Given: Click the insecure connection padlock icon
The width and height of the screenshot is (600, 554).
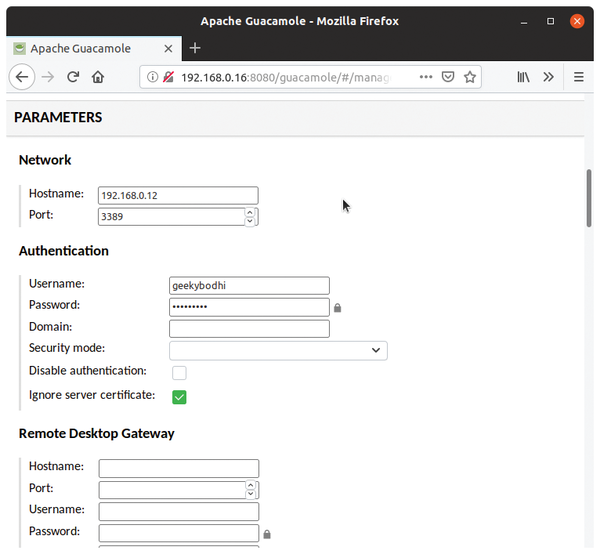Looking at the screenshot, I should [168, 77].
